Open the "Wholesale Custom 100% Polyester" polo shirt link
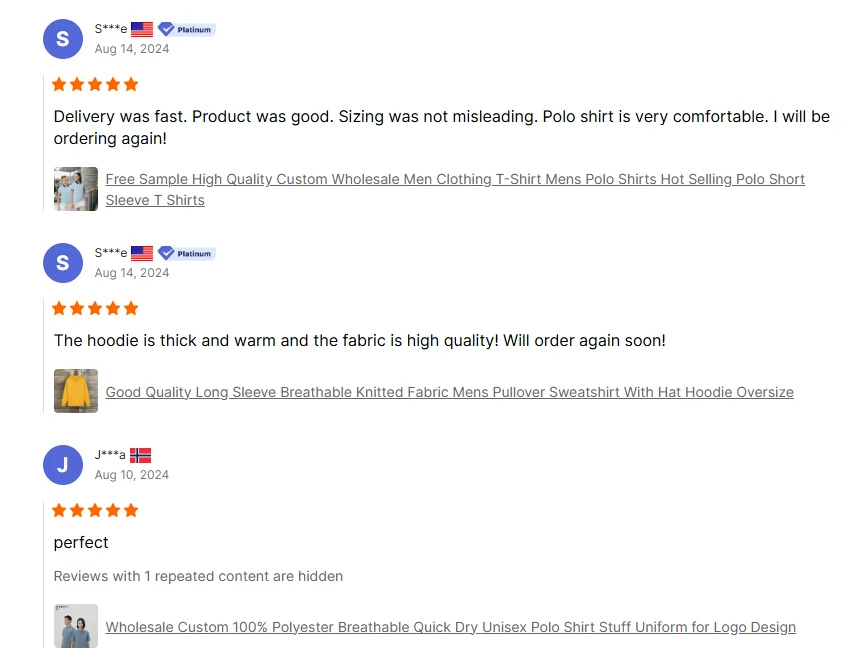The image size is (856, 664). [450, 628]
